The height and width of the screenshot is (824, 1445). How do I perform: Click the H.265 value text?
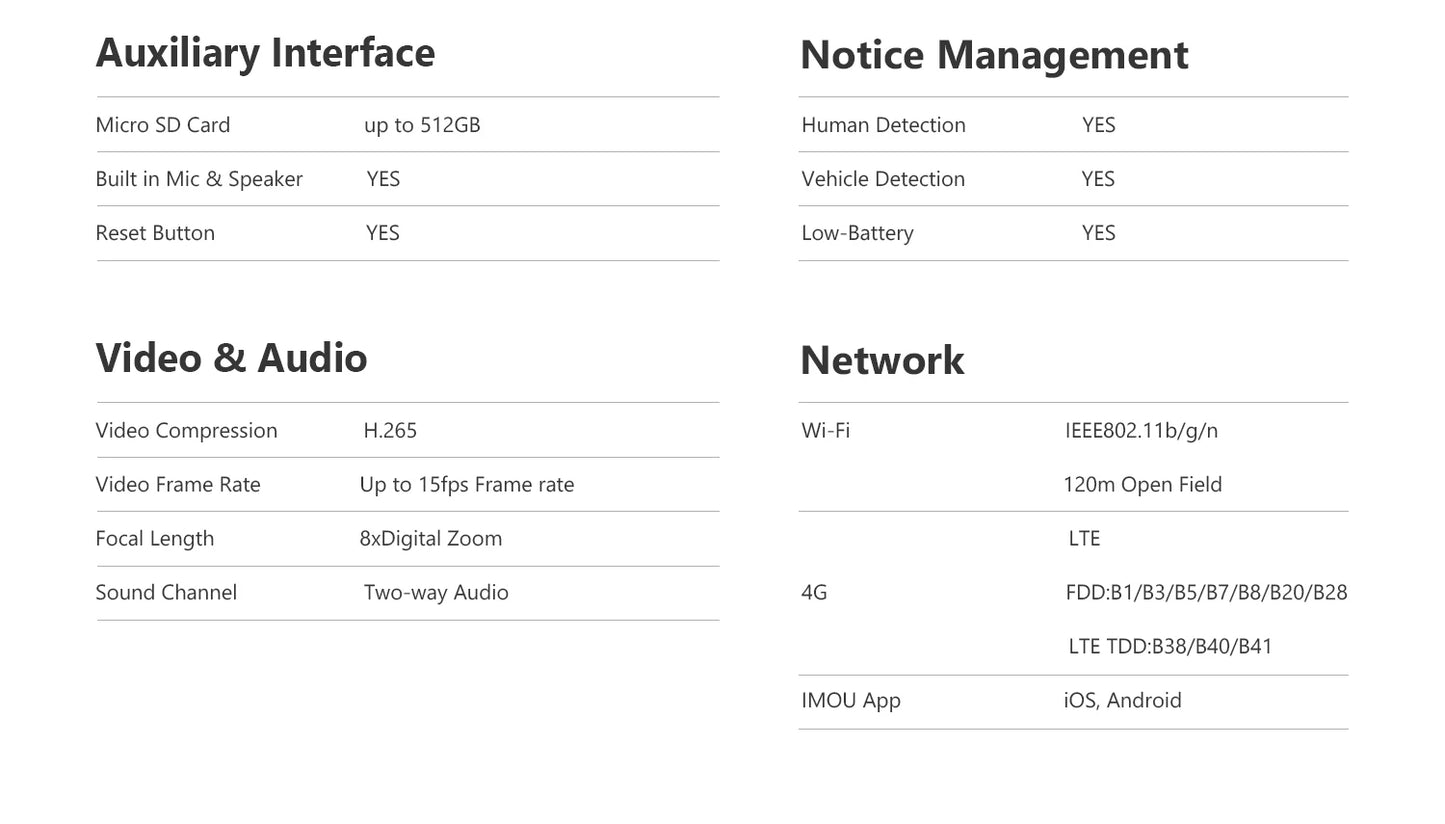pos(390,431)
